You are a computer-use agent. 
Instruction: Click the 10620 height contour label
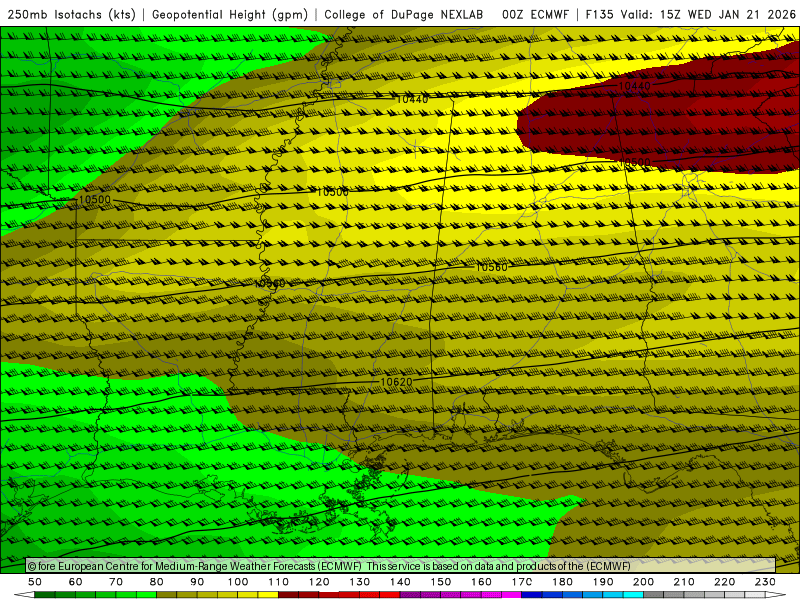[x=396, y=382]
